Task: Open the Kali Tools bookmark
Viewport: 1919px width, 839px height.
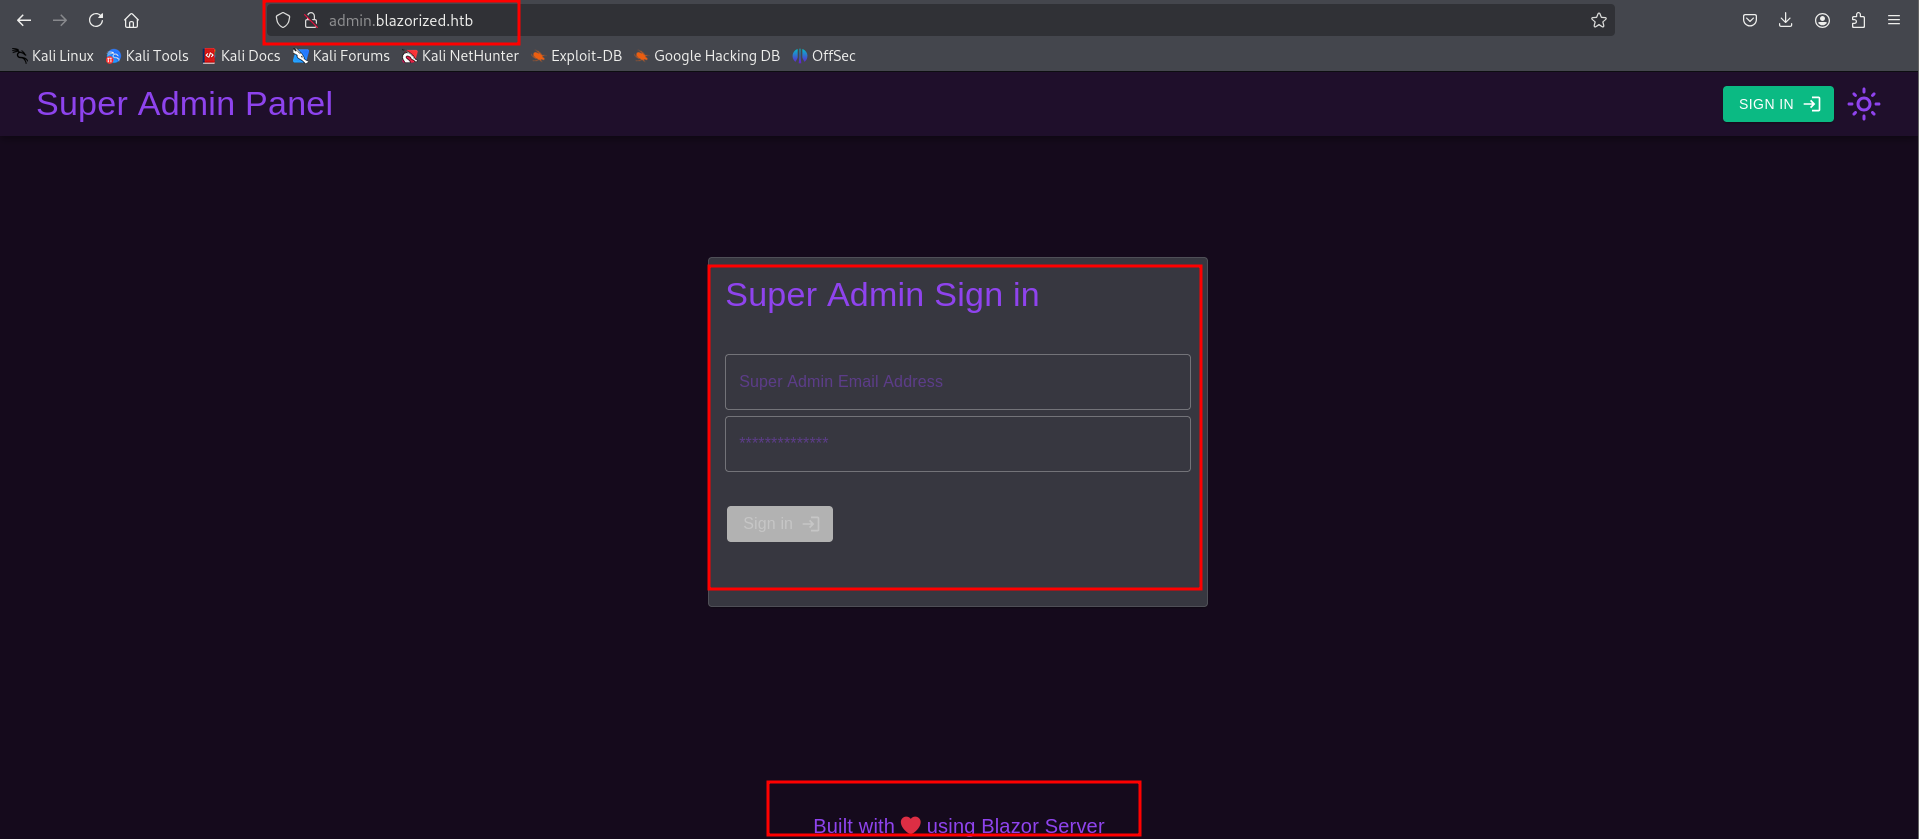Action: click(147, 56)
